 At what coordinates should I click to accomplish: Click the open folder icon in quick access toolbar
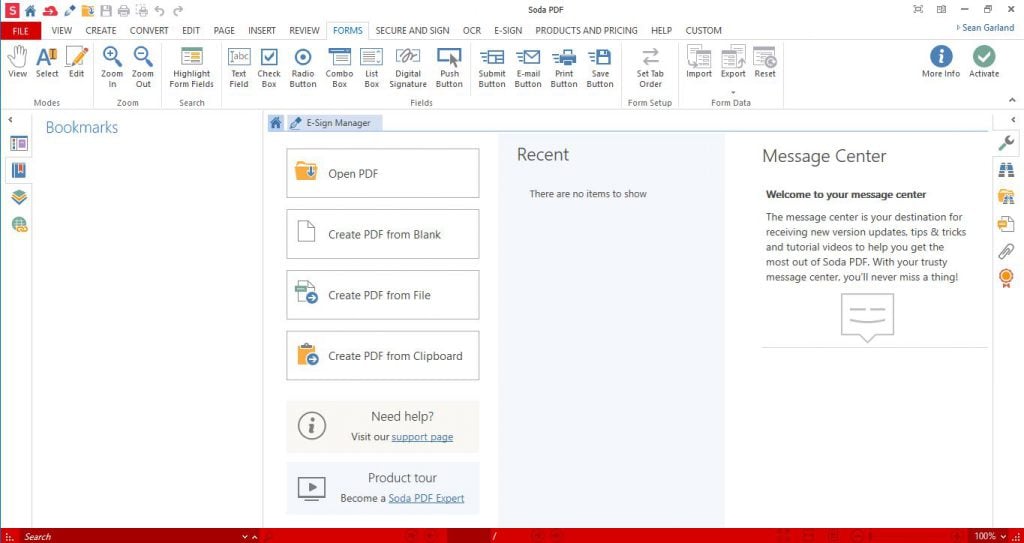[x=88, y=10]
